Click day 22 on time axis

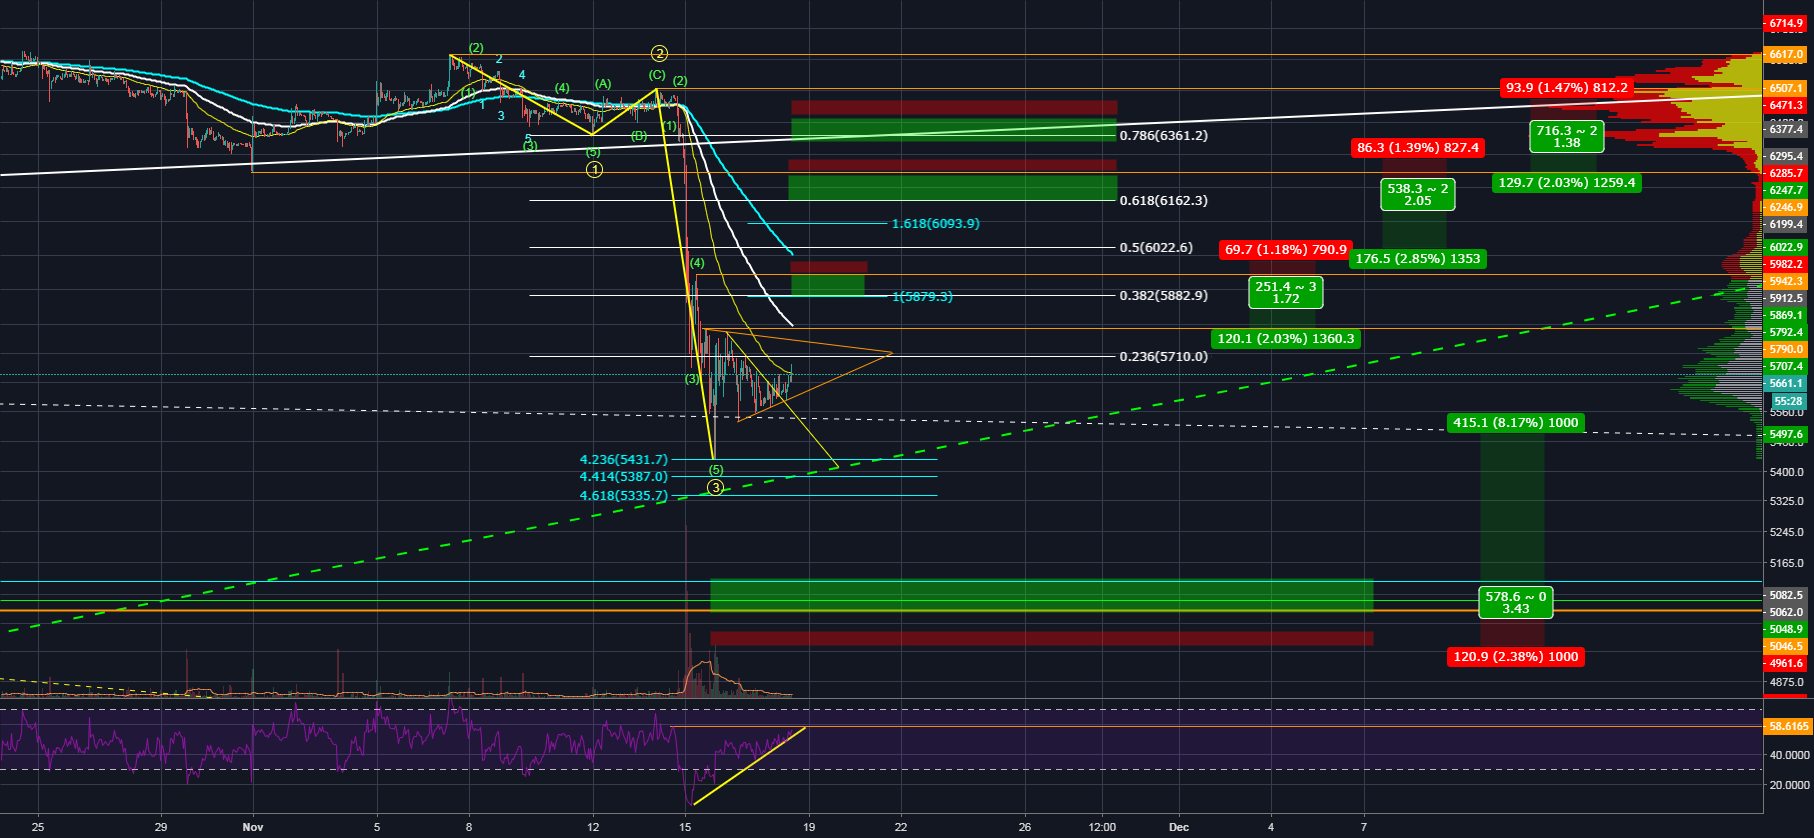point(901,827)
